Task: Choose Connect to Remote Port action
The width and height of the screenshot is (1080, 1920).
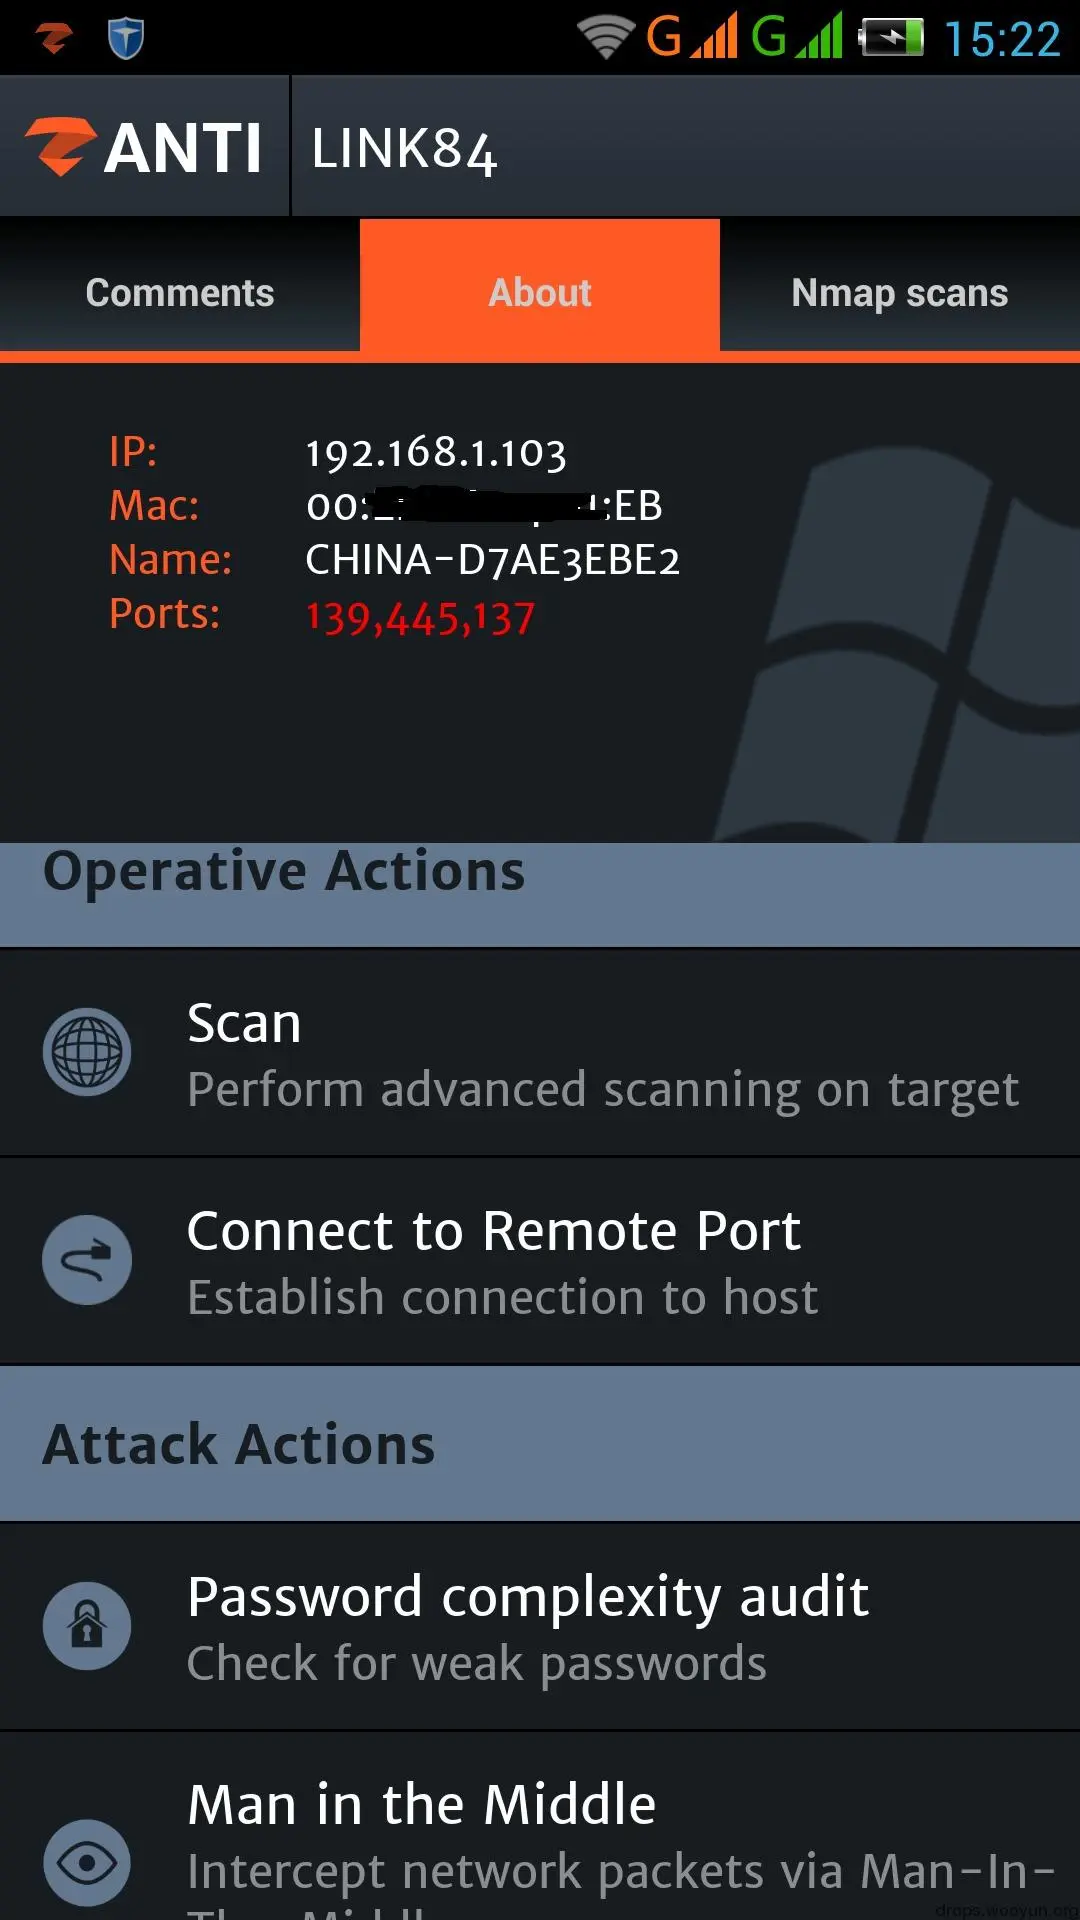Action: [540, 1261]
